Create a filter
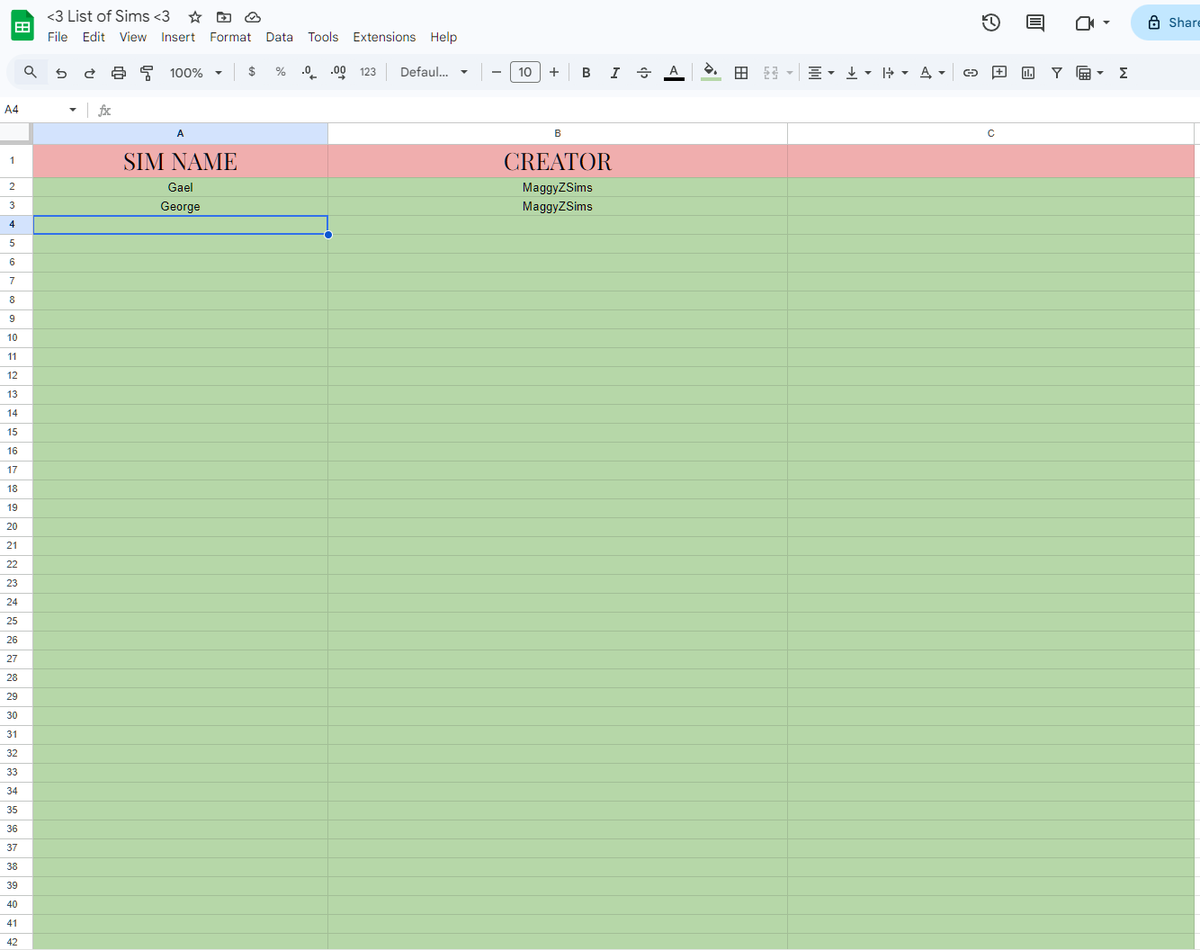This screenshot has height=950, width=1200. (1056, 72)
